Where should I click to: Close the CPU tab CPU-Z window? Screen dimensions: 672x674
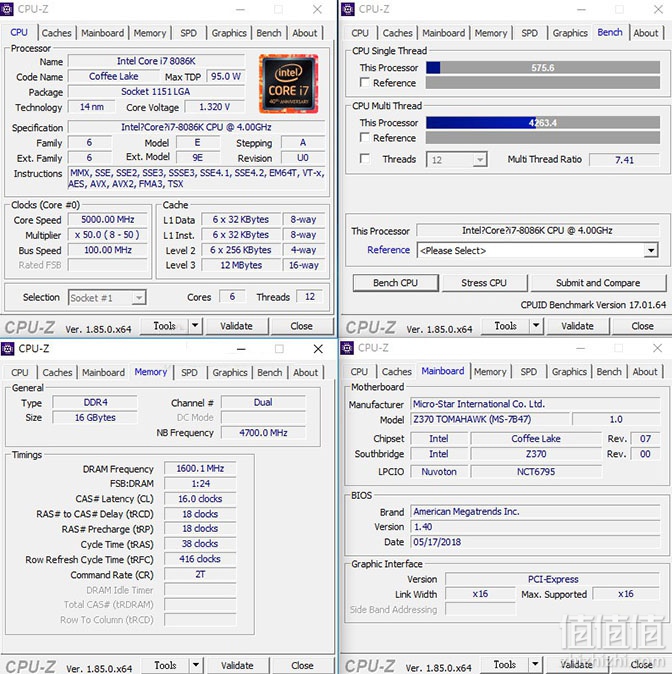(x=317, y=9)
